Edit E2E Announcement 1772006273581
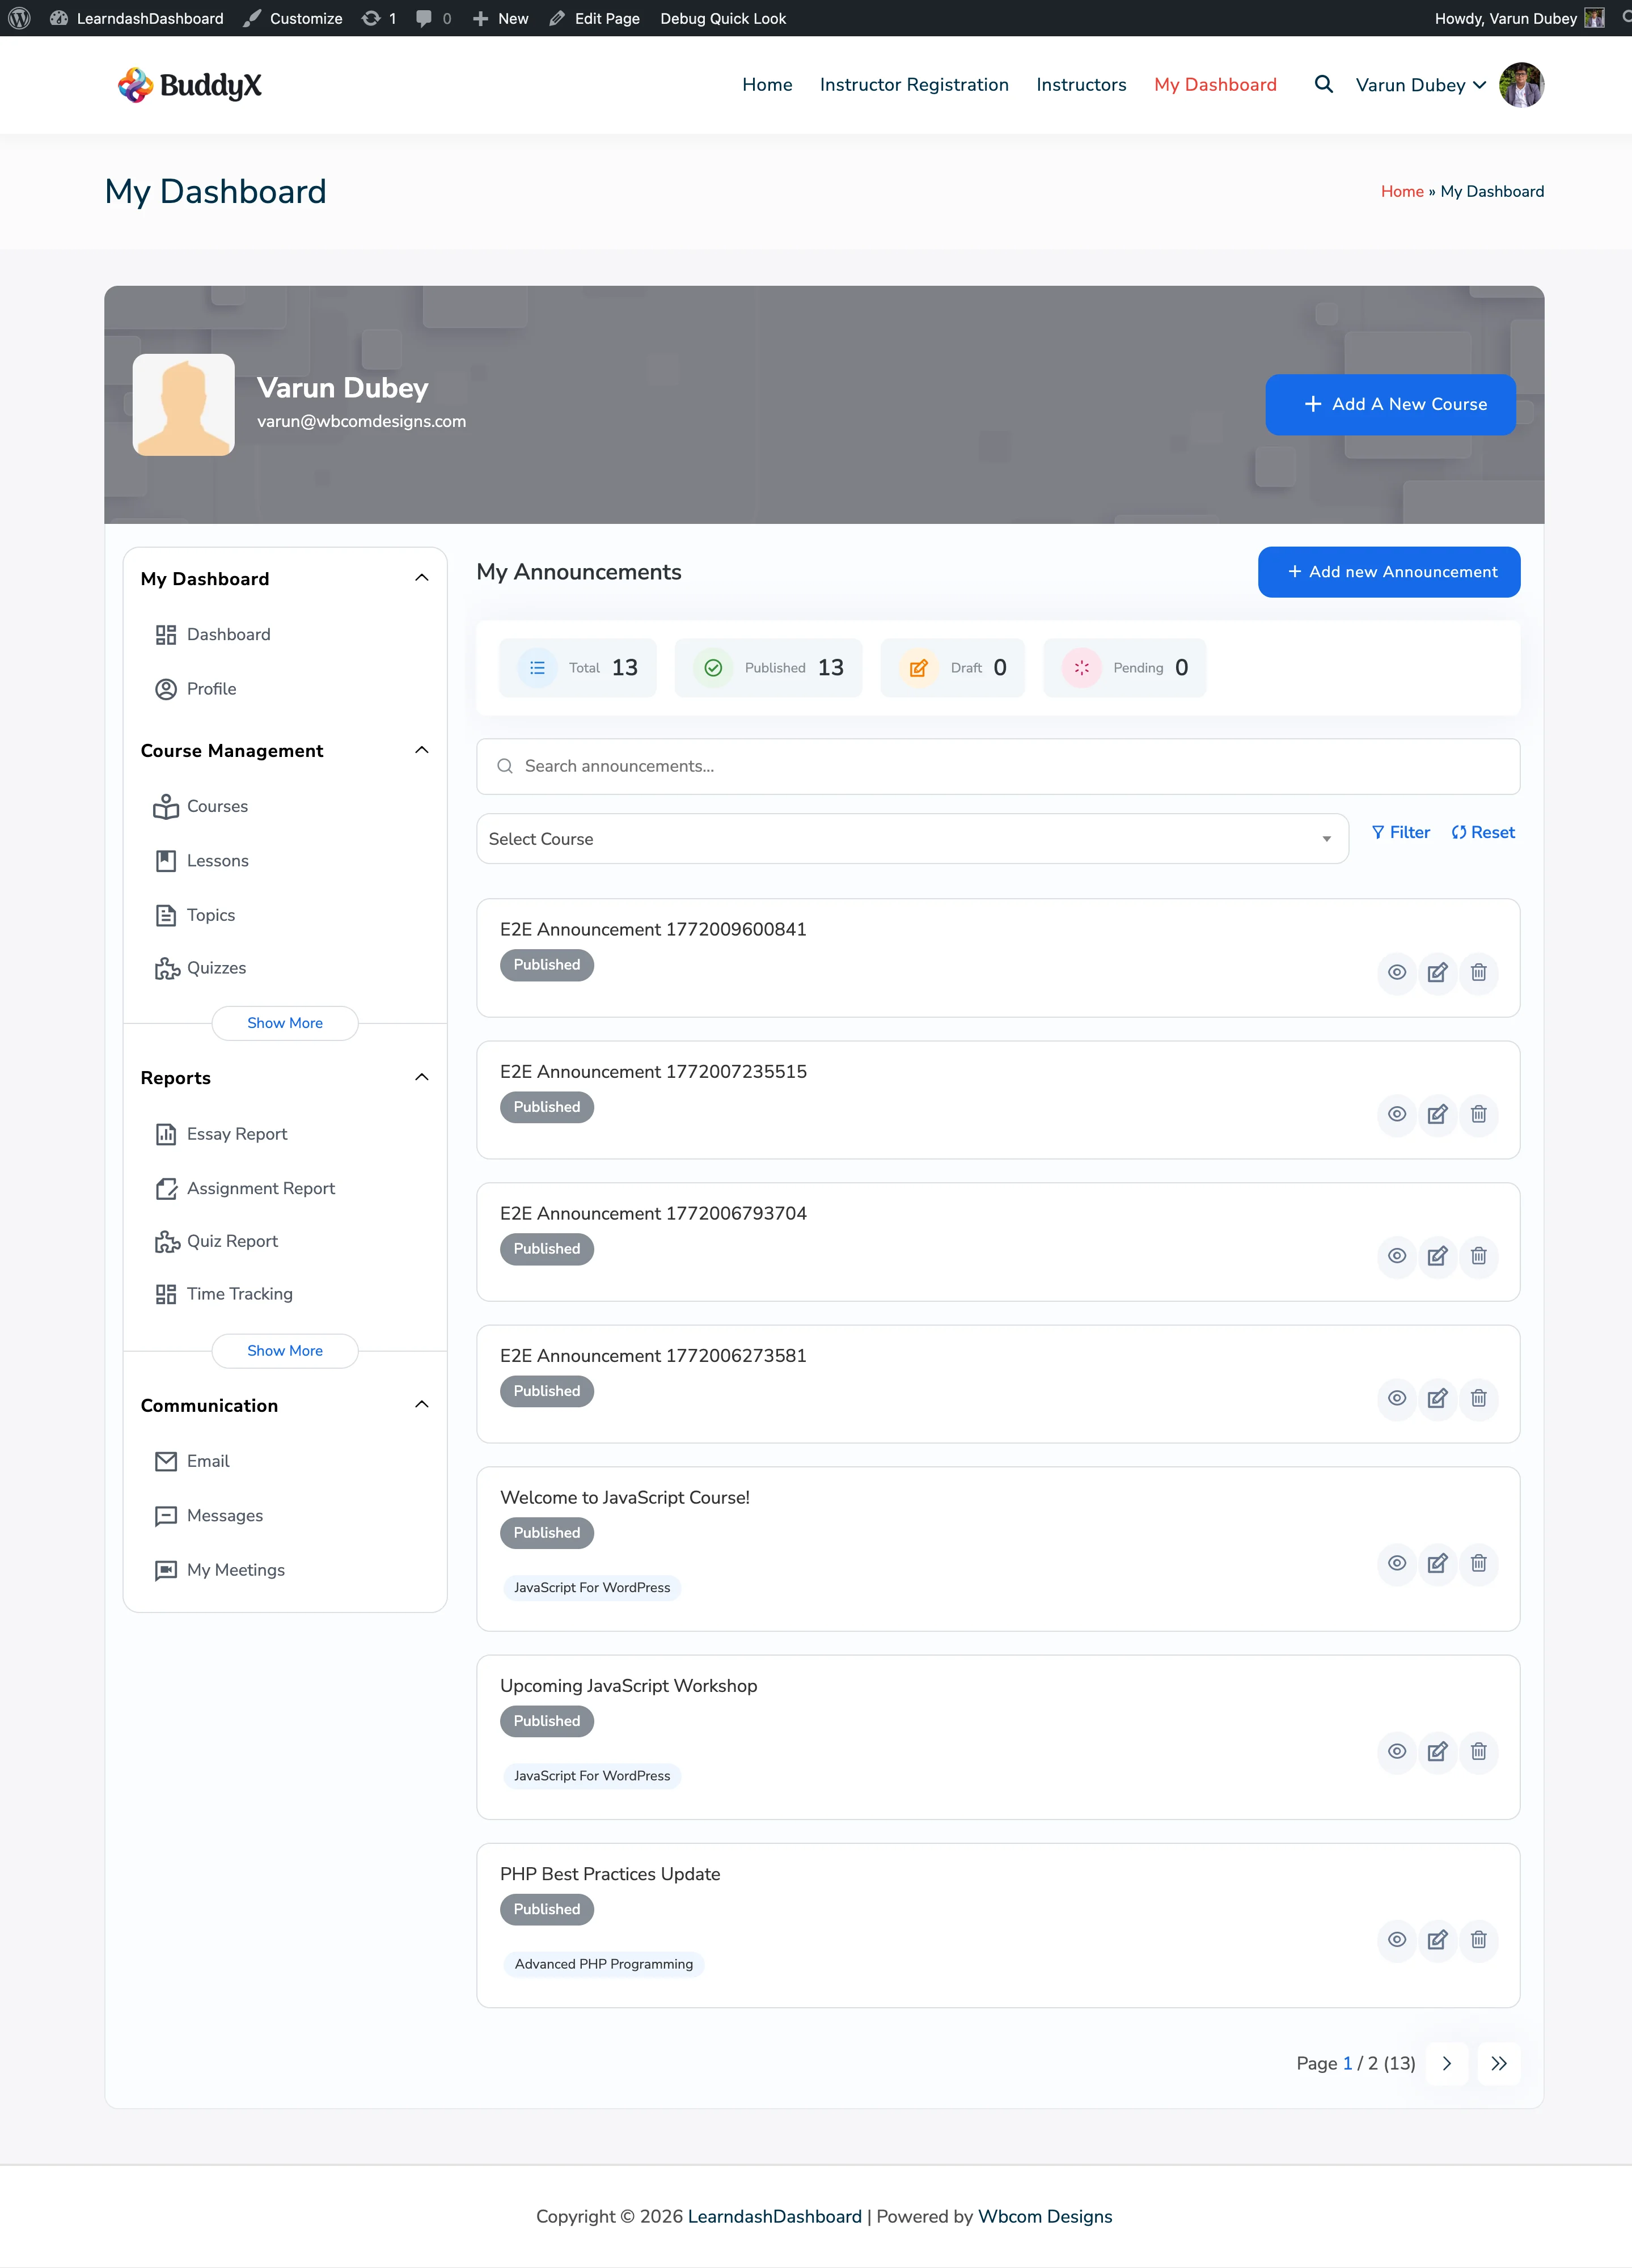The image size is (1632, 2268). coord(1437,1398)
